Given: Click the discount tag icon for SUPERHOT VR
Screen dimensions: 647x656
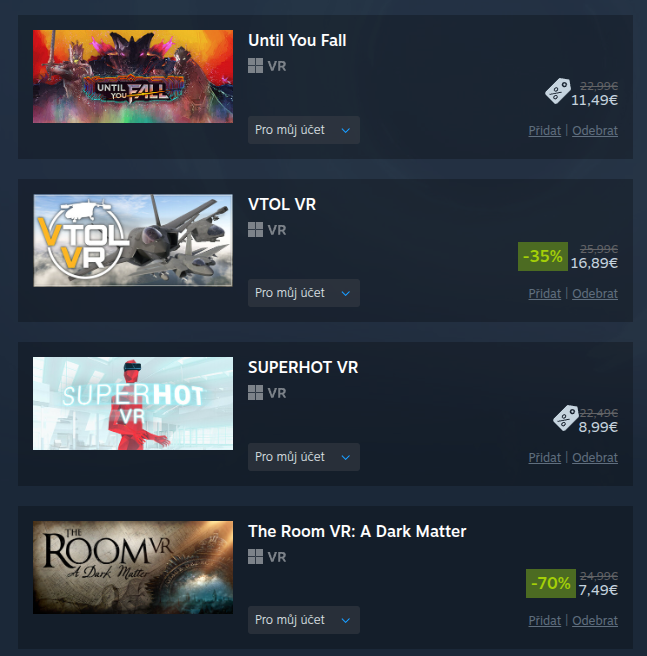Looking at the screenshot, I should pyautogui.click(x=566, y=418).
